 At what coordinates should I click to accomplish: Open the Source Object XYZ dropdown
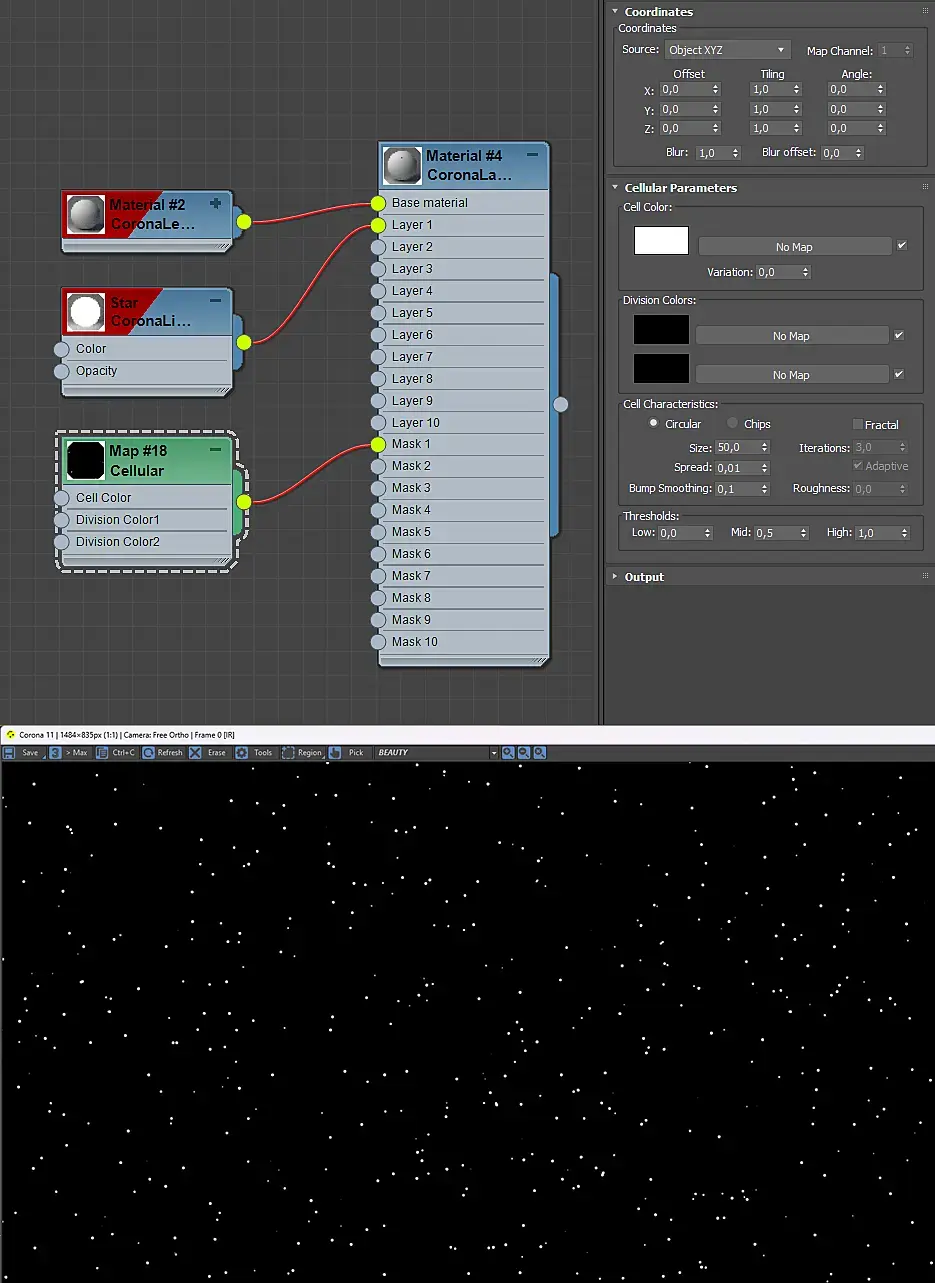(727, 50)
